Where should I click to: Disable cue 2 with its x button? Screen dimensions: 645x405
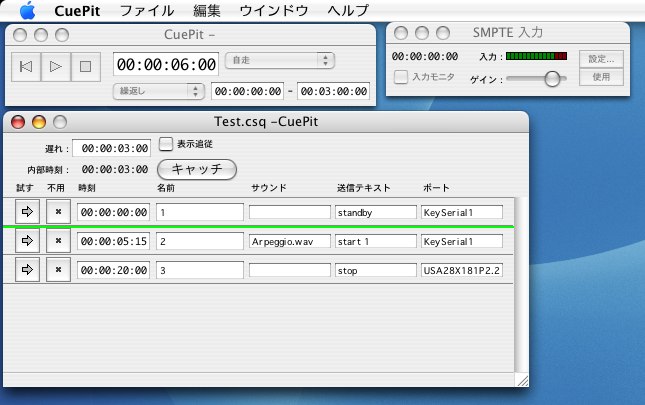(58, 241)
